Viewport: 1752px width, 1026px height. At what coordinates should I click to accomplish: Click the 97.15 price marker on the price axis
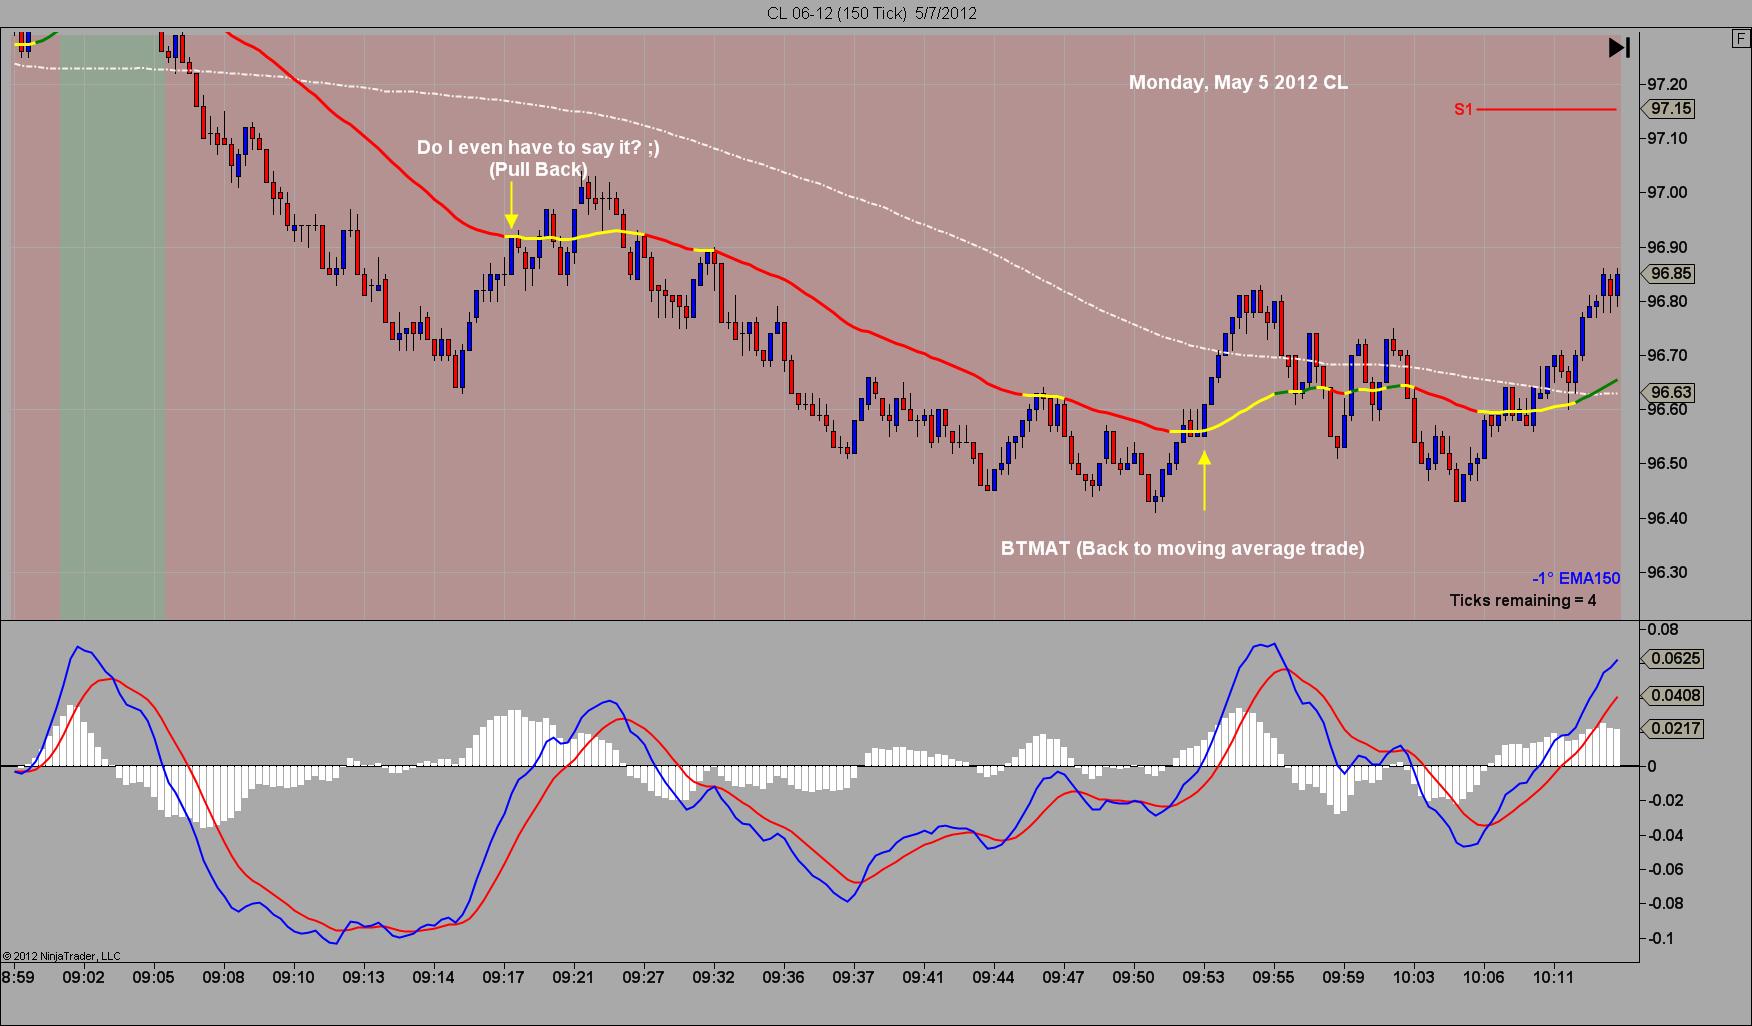1670,109
